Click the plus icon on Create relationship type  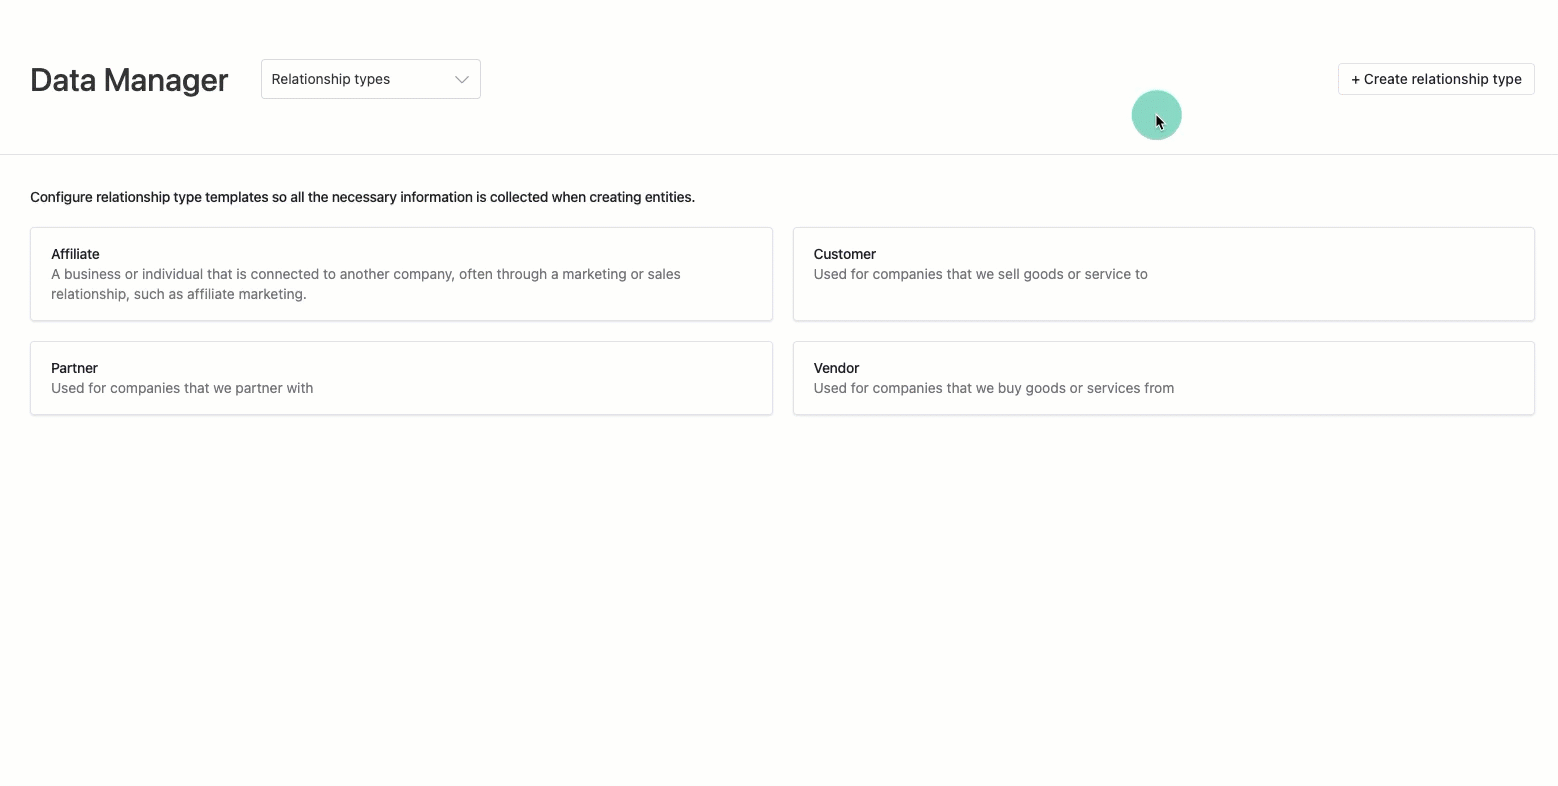1355,79
